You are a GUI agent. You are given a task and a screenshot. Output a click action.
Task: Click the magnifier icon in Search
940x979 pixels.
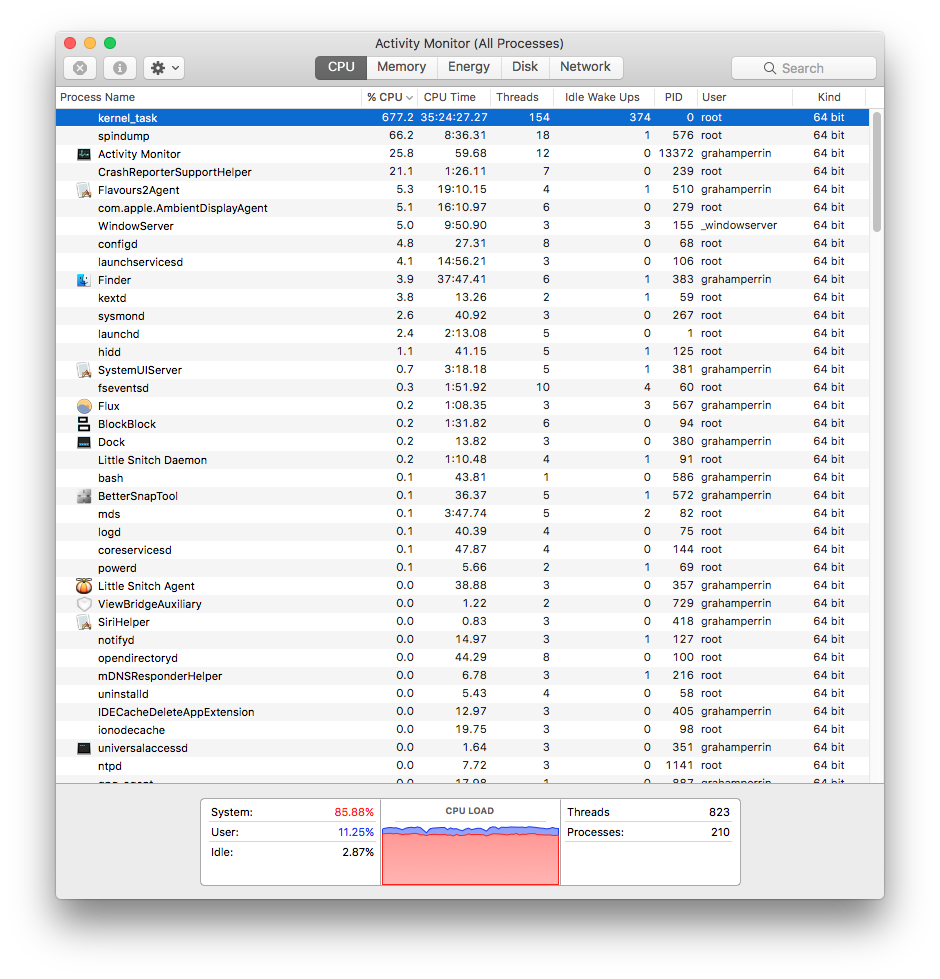(x=770, y=68)
